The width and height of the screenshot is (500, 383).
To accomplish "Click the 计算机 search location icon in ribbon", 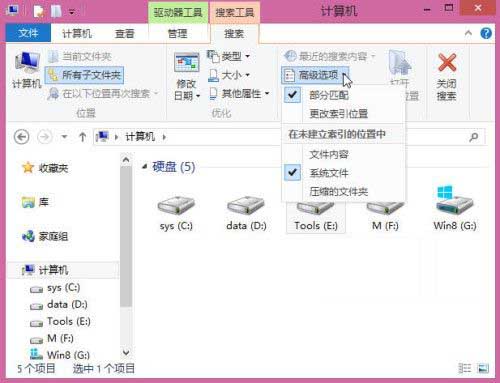I will pos(27,69).
